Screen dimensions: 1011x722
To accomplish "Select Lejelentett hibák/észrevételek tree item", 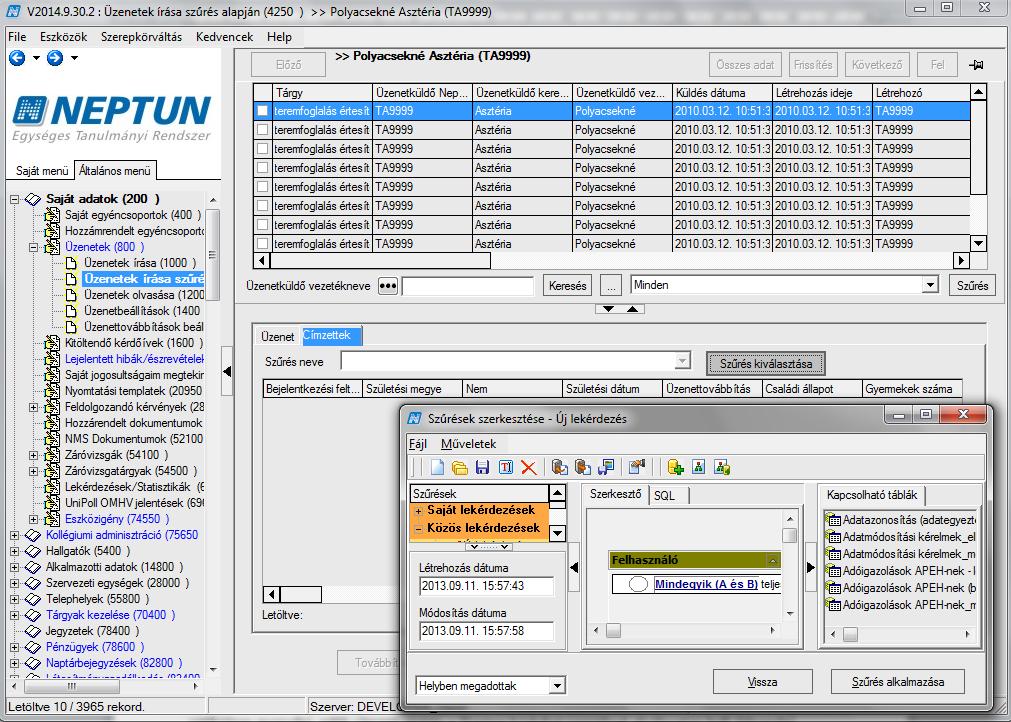I will tap(134, 359).
